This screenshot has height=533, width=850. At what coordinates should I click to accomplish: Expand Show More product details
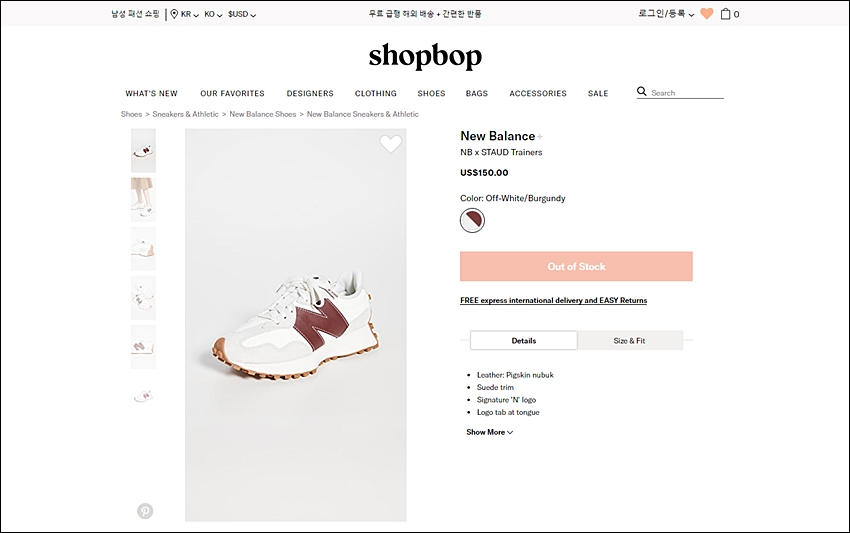(x=490, y=432)
